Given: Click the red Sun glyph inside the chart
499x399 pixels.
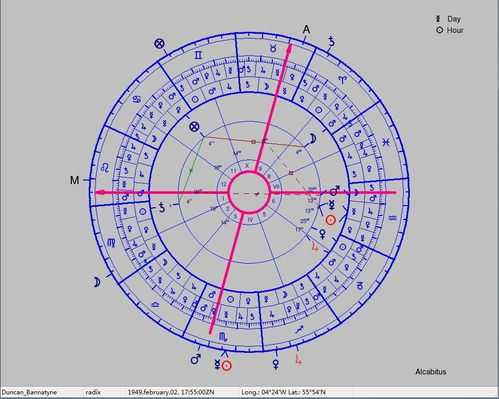Looking at the screenshot, I should pos(330,220).
